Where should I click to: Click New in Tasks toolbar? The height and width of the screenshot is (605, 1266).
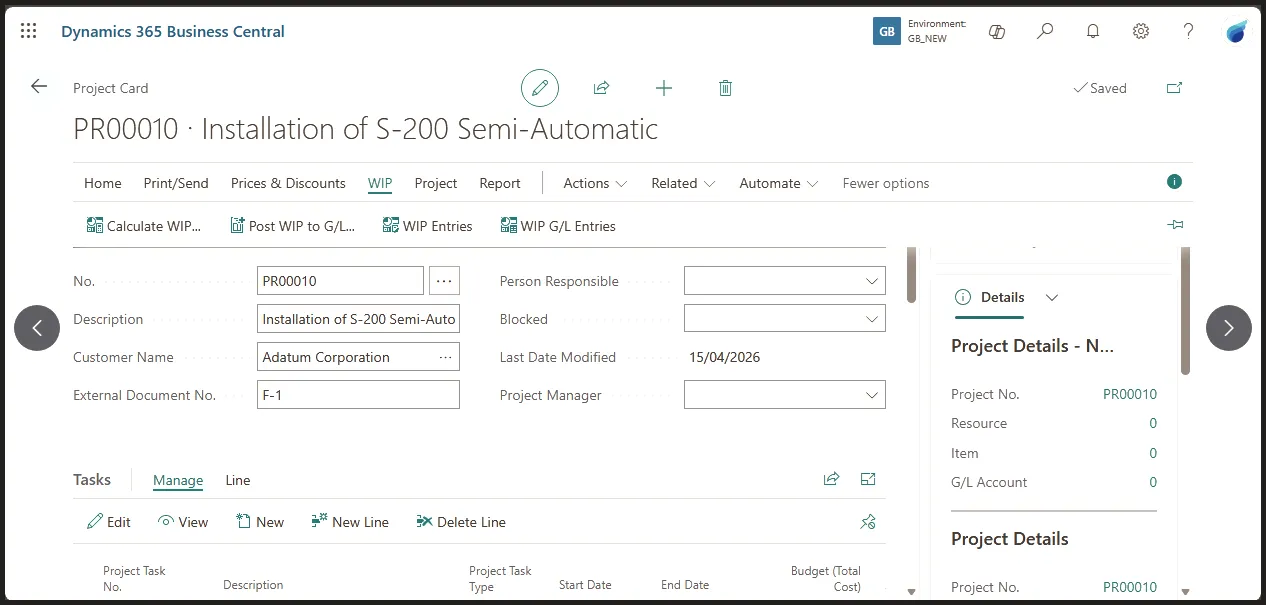pos(260,522)
